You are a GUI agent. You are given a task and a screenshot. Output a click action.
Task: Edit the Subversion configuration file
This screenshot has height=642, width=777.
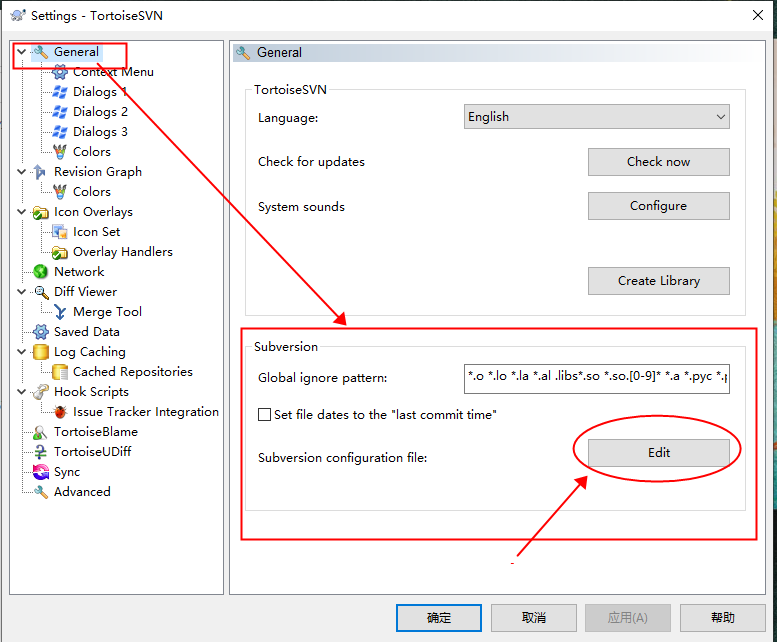(659, 453)
